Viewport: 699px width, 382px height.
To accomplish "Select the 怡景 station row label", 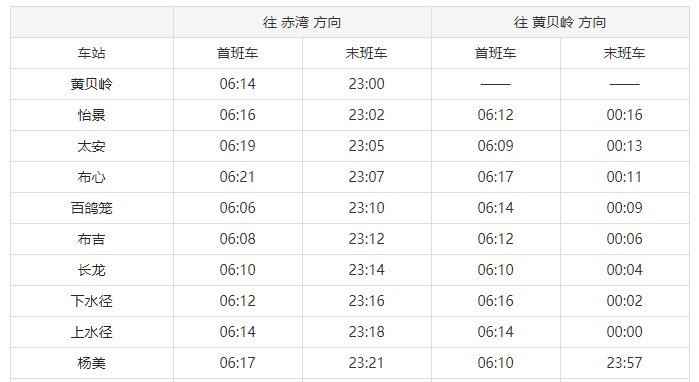I will click(x=92, y=115).
